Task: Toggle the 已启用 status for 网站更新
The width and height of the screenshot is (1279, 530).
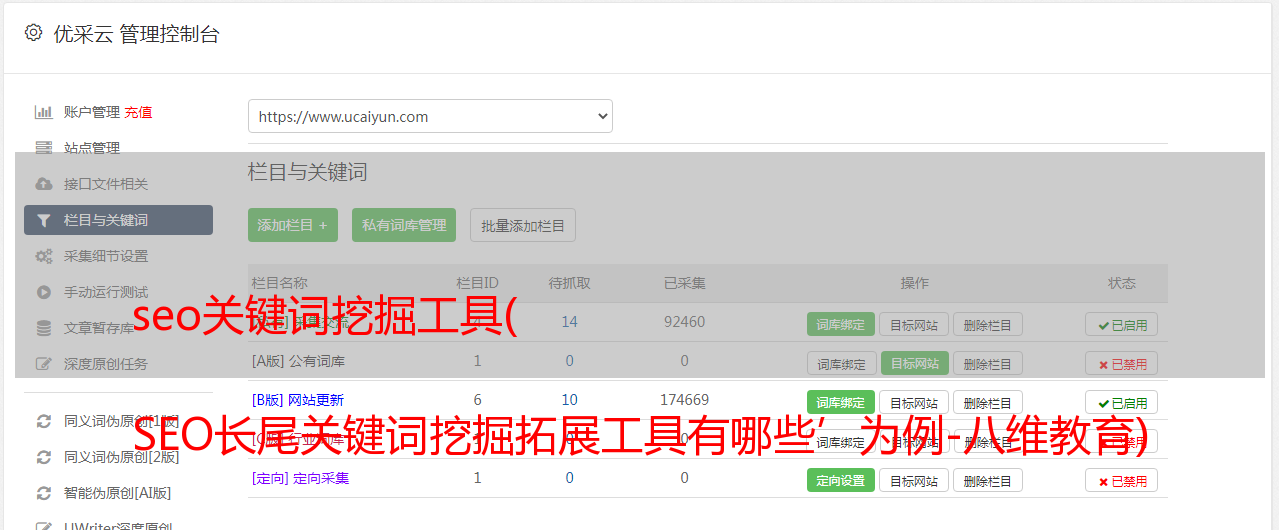Action: coord(1122,402)
